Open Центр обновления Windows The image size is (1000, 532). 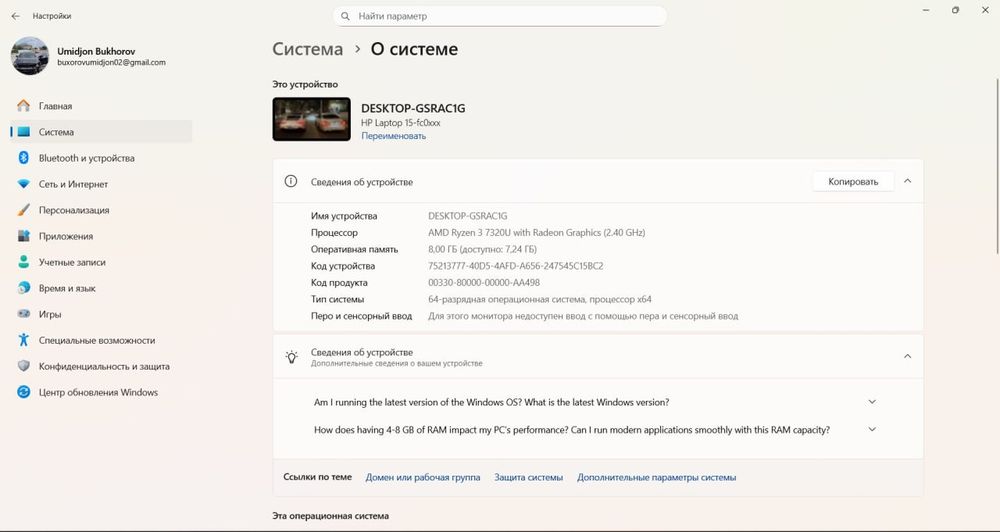(101, 392)
